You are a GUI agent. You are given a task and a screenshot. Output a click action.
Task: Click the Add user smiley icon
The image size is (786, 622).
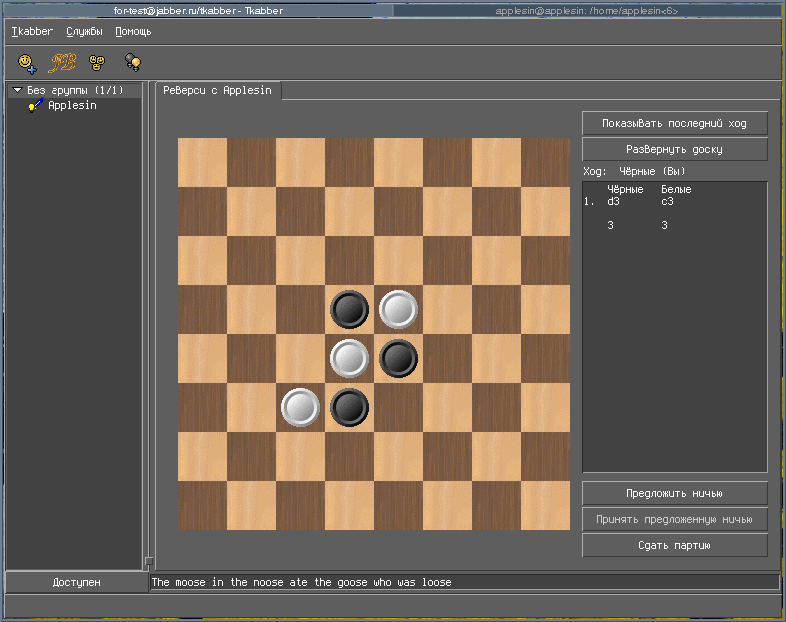click(29, 63)
